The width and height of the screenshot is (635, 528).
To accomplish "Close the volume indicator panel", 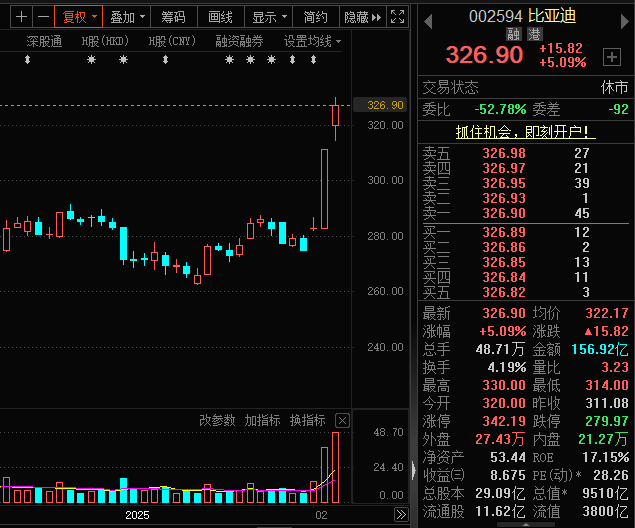I will point(342,420).
